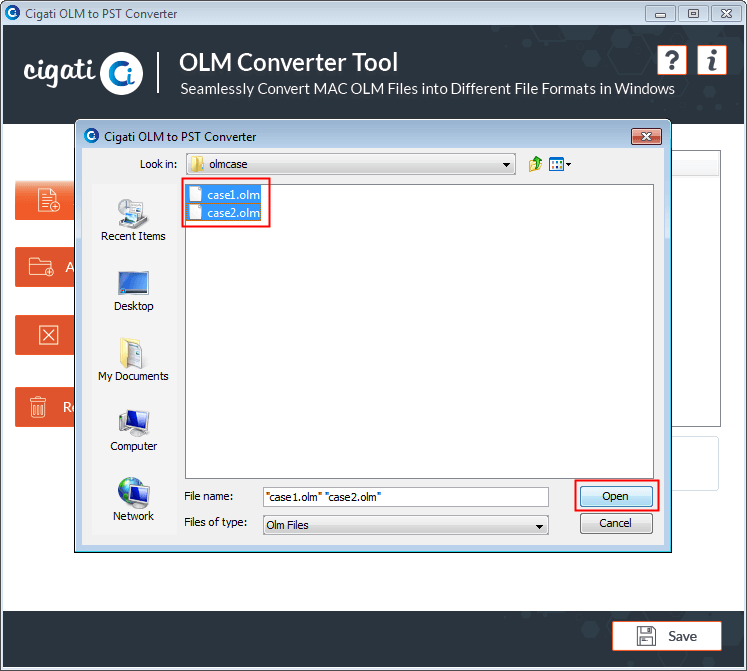The width and height of the screenshot is (747, 671).
Task: Select the case2.olm file
Action: point(224,213)
